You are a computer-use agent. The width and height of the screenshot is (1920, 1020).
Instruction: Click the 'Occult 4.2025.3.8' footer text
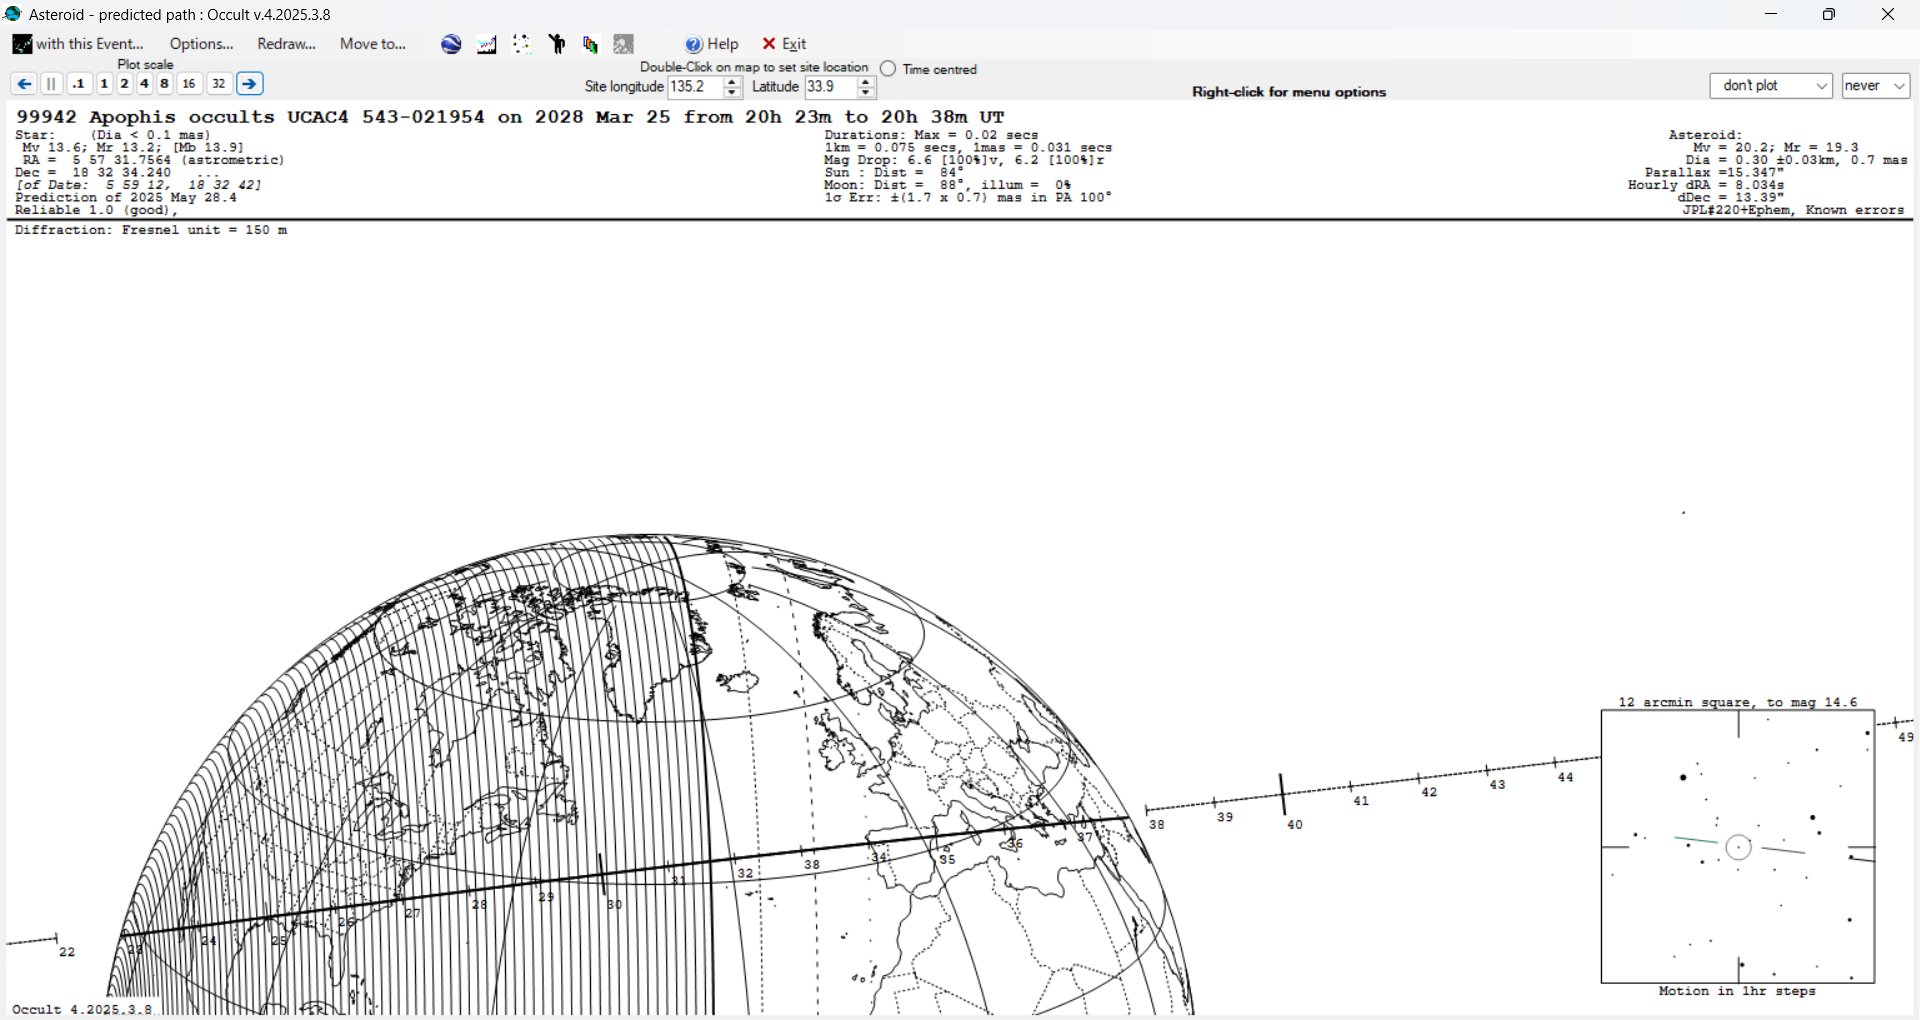pyautogui.click(x=82, y=1009)
